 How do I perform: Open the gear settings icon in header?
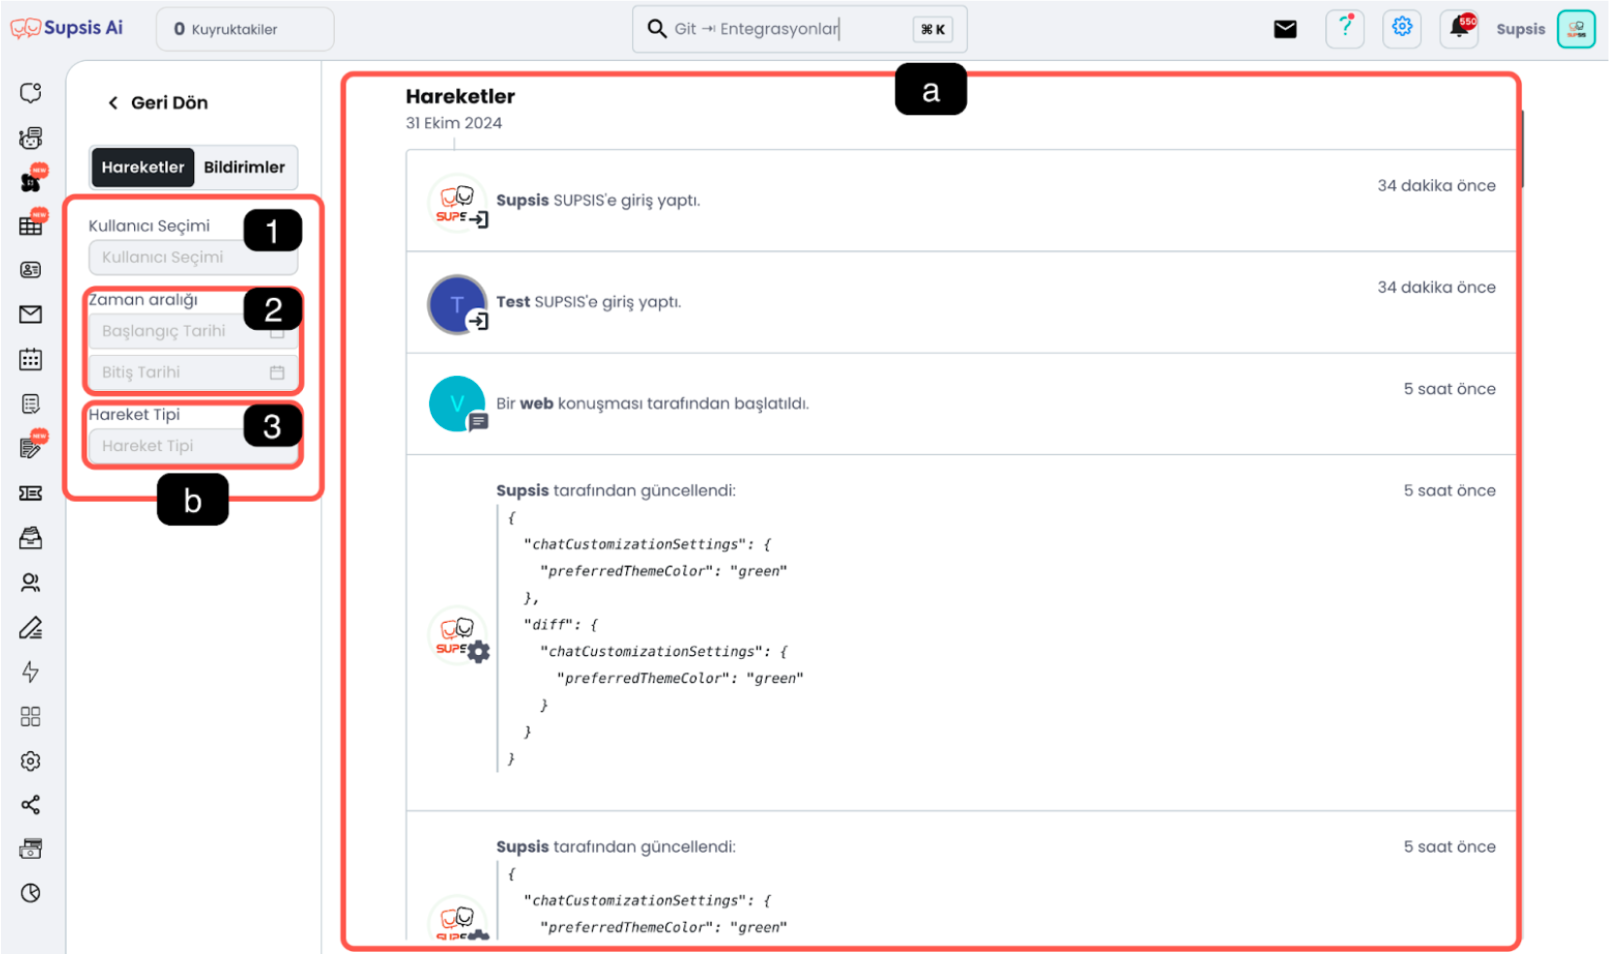tap(1402, 28)
